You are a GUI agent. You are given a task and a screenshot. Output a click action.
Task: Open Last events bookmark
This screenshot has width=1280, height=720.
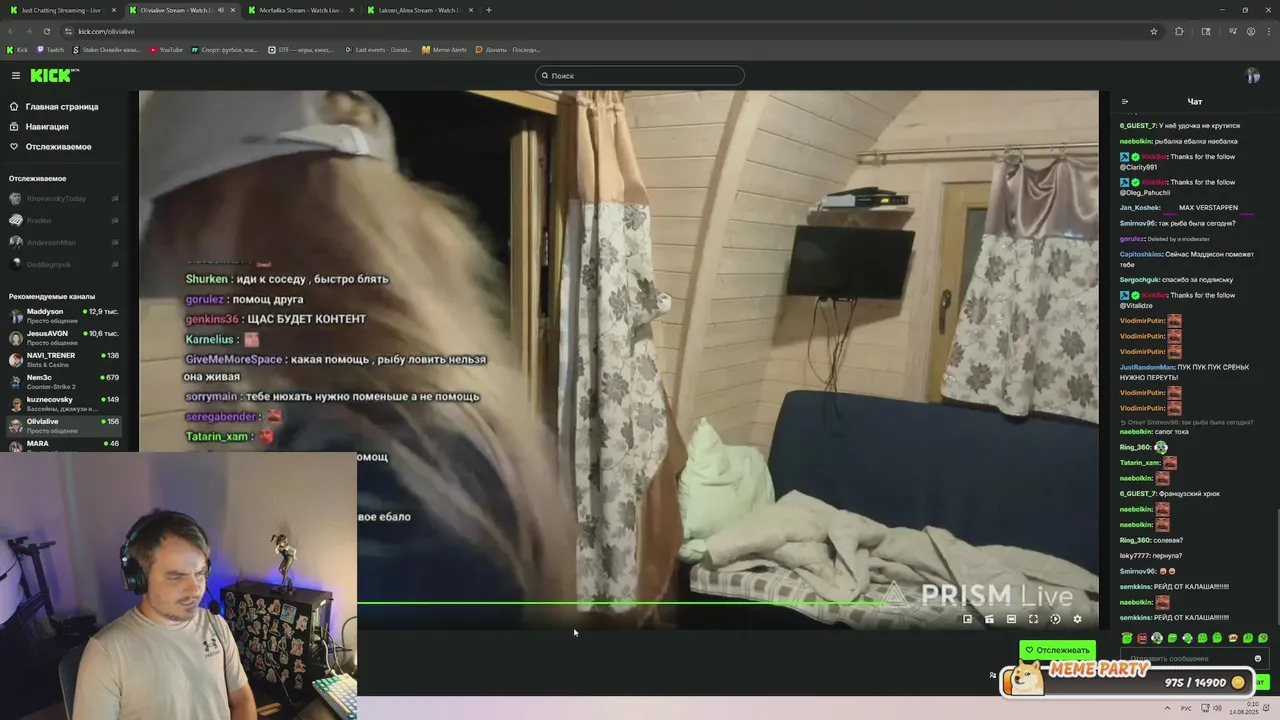pyautogui.click(x=378, y=49)
